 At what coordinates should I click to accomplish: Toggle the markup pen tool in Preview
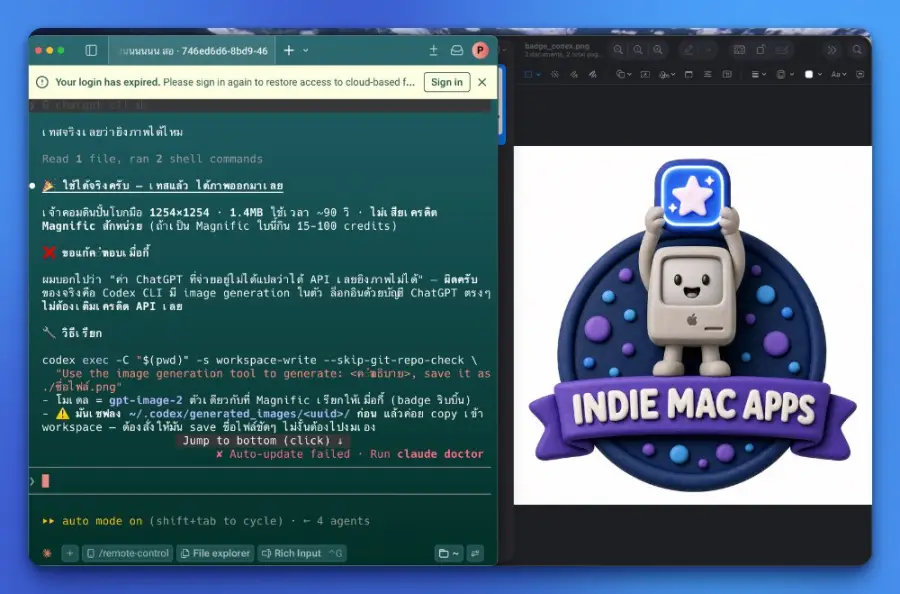pyautogui.click(x=689, y=50)
